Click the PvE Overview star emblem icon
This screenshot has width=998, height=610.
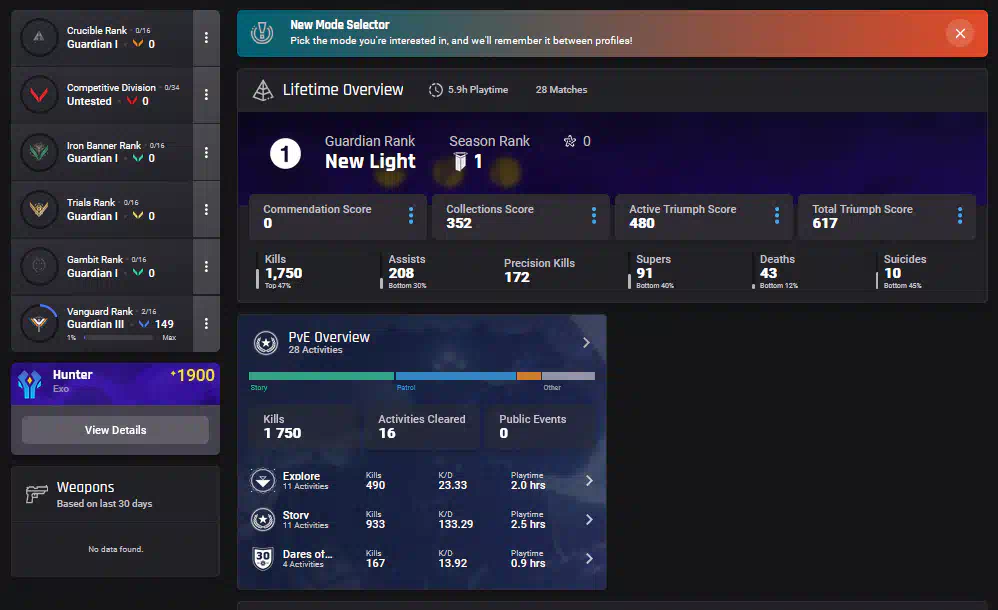coord(266,343)
